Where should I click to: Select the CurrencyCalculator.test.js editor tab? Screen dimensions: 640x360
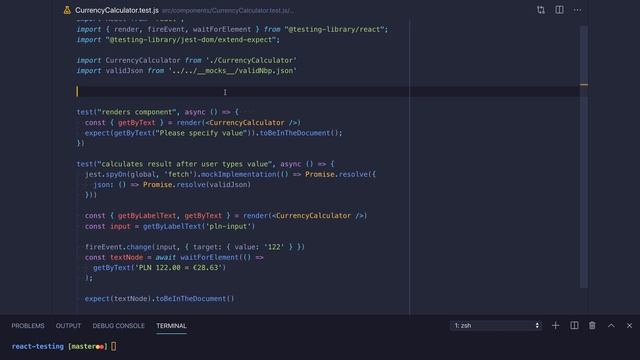coord(117,10)
